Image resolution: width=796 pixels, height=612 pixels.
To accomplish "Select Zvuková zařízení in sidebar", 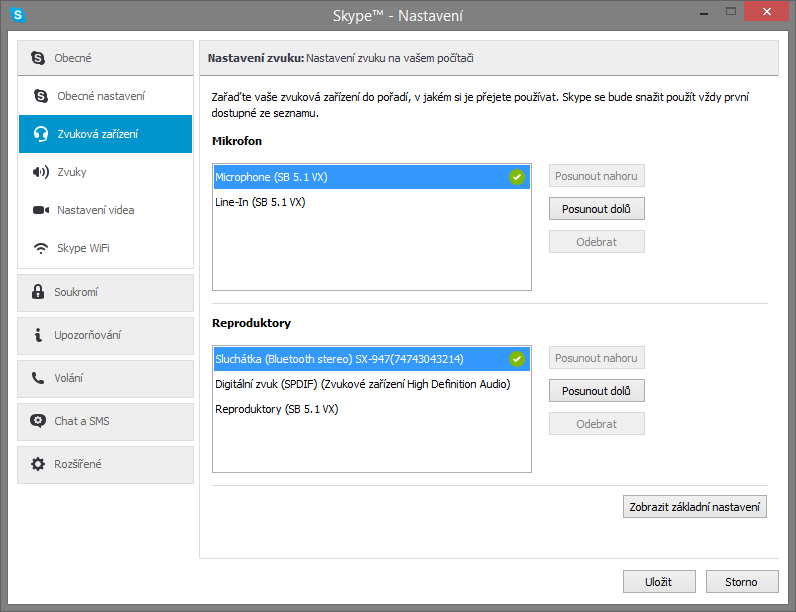I will pyautogui.click(x=106, y=134).
